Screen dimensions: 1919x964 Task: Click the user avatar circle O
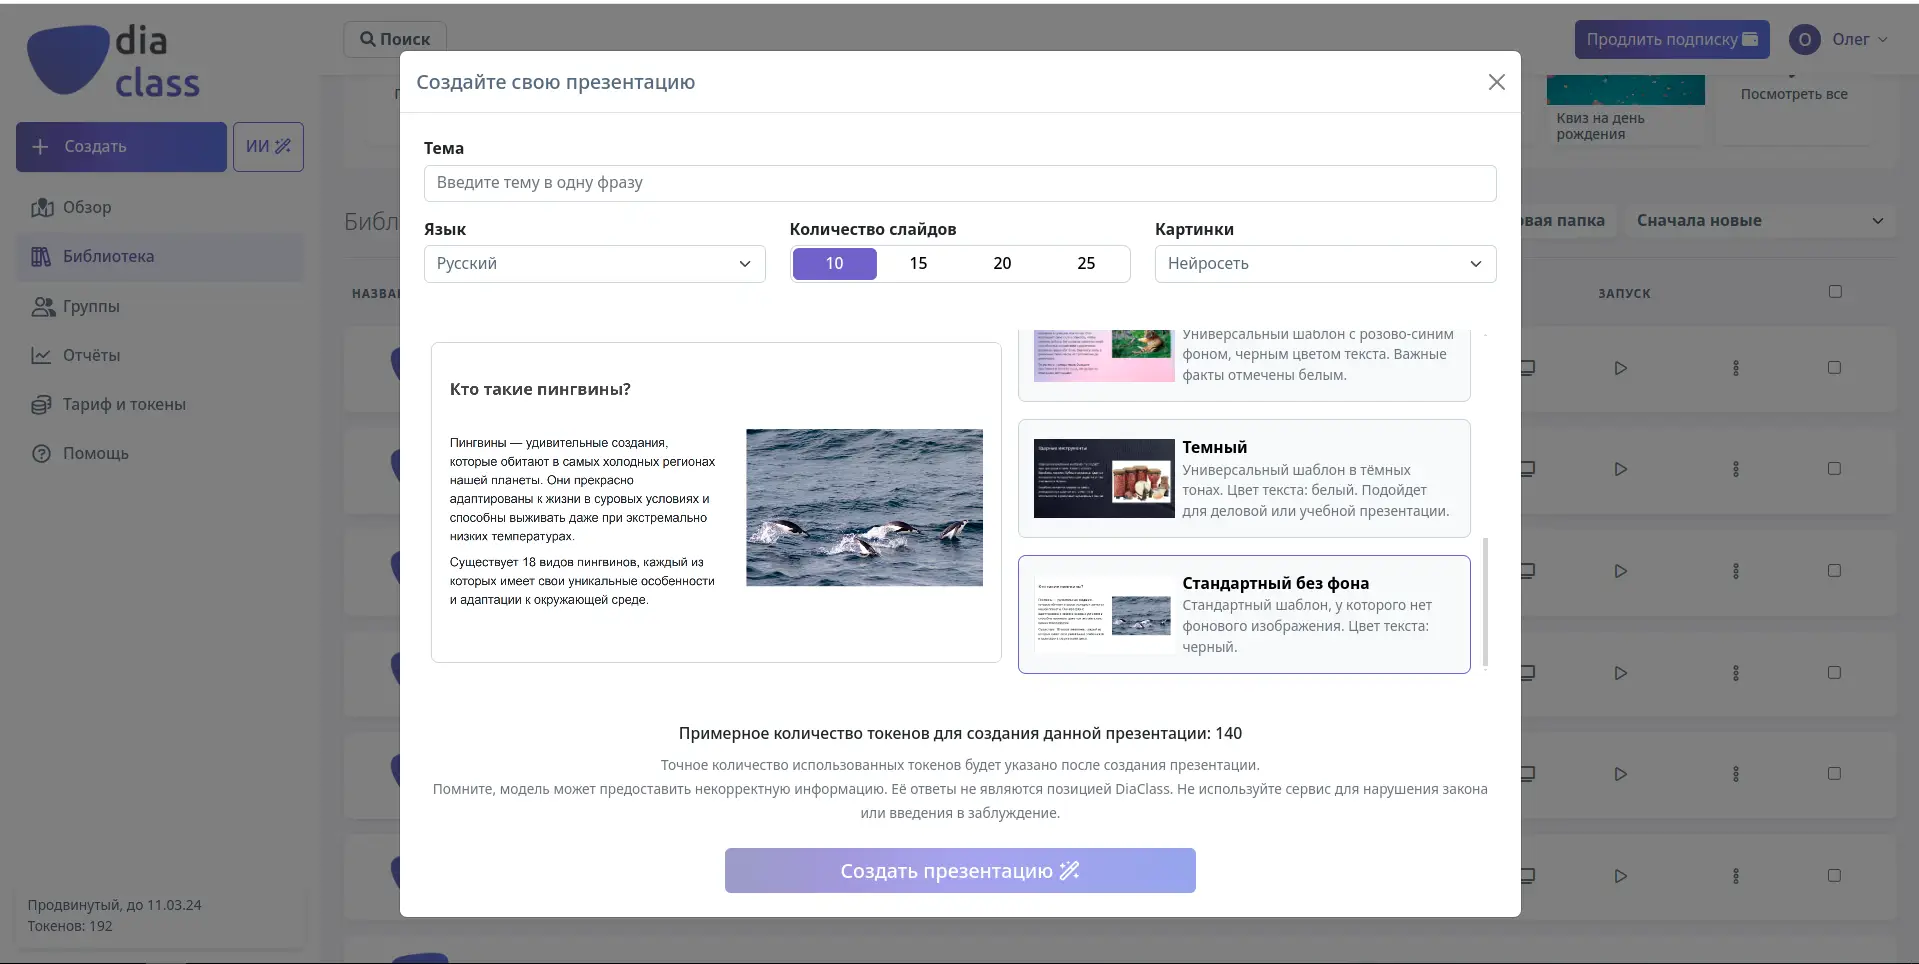(x=1805, y=40)
